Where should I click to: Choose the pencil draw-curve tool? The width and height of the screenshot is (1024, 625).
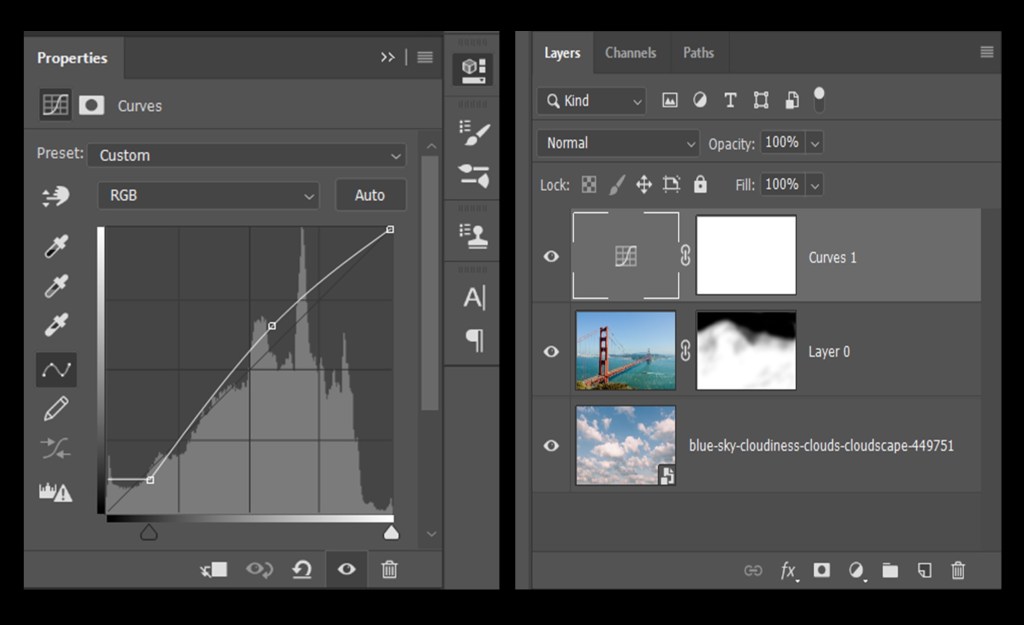(x=56, y=408)
